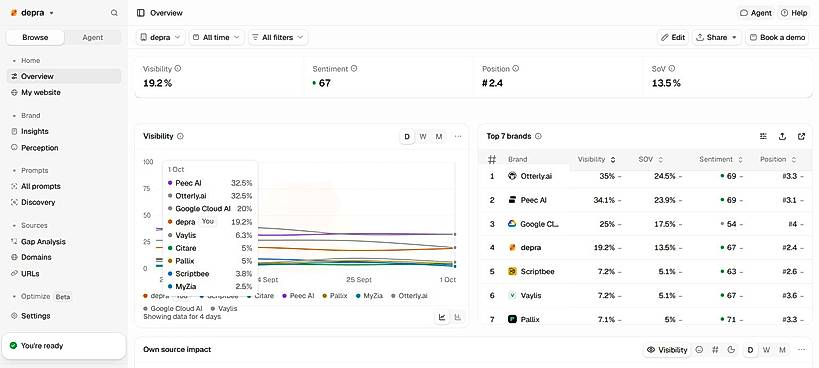Open the Perception page

point(64,148)
